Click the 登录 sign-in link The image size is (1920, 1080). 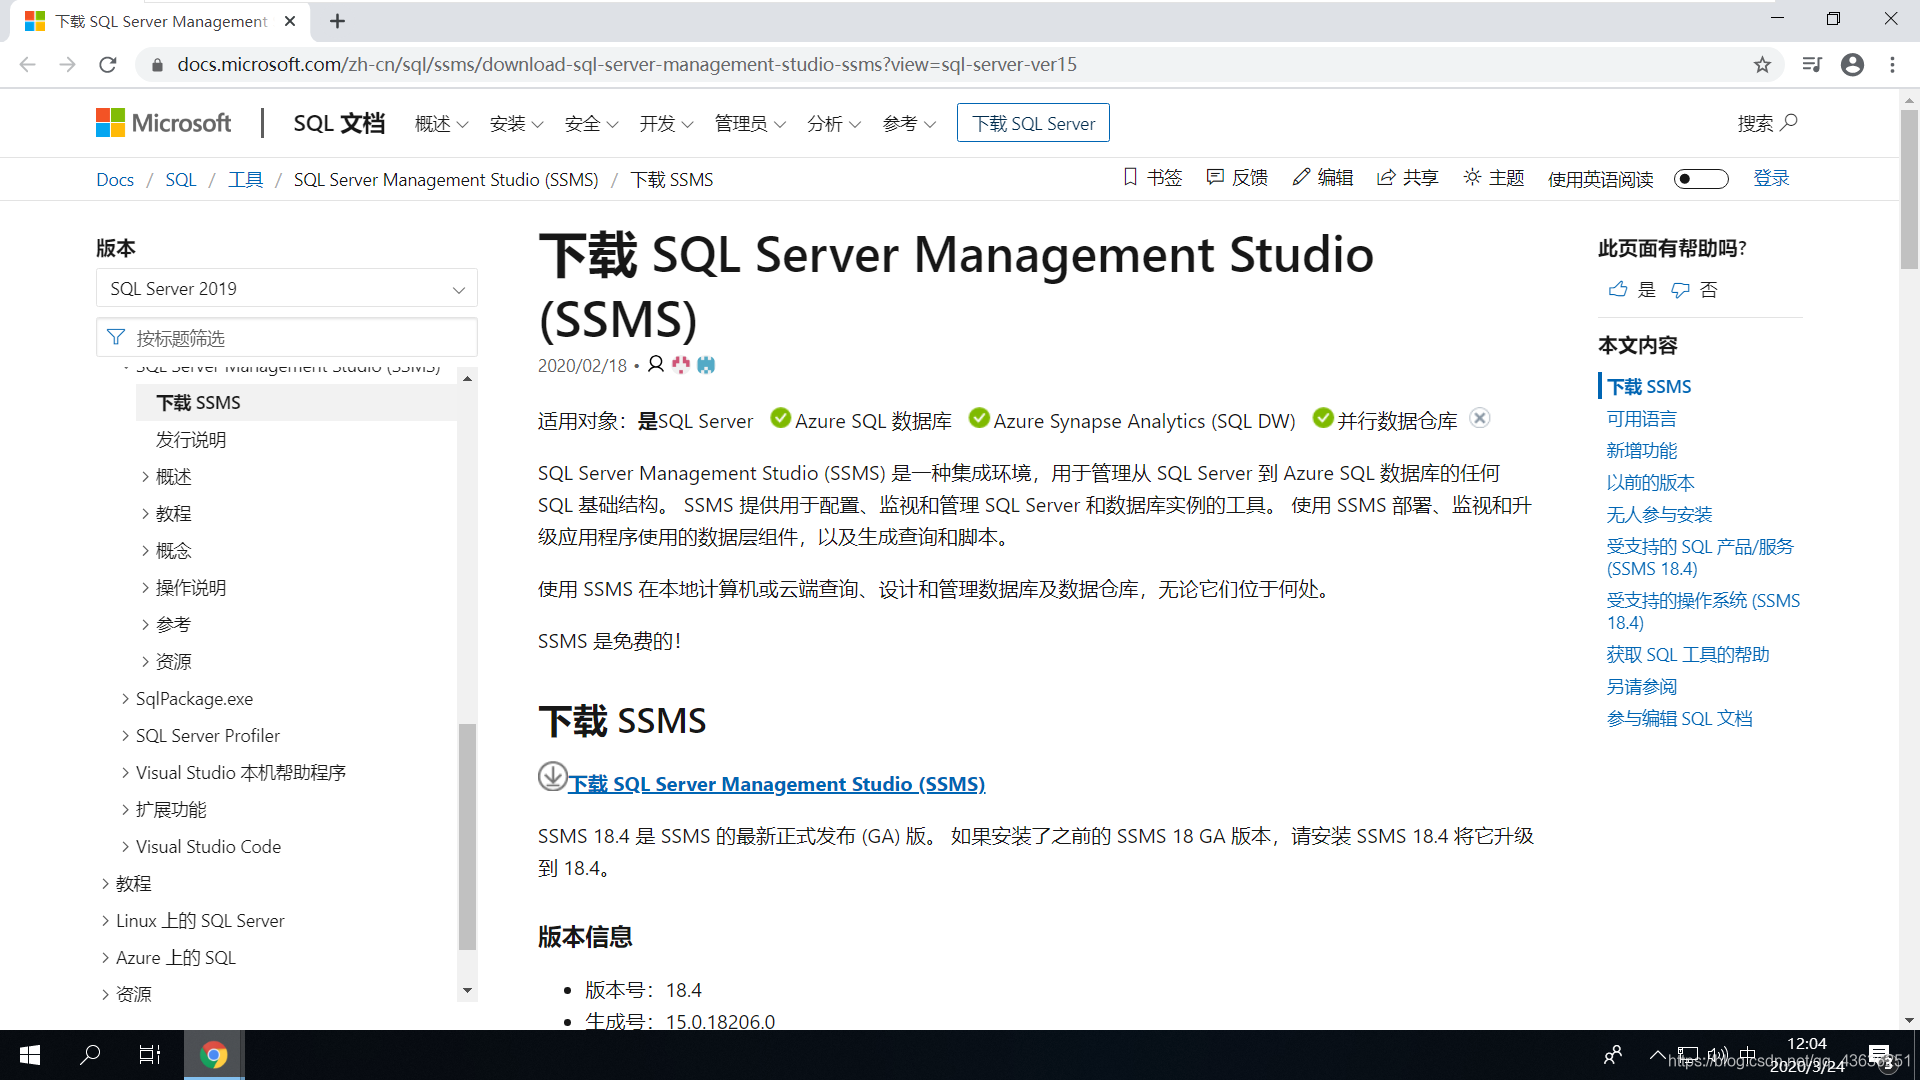[x=1771, y=178]
